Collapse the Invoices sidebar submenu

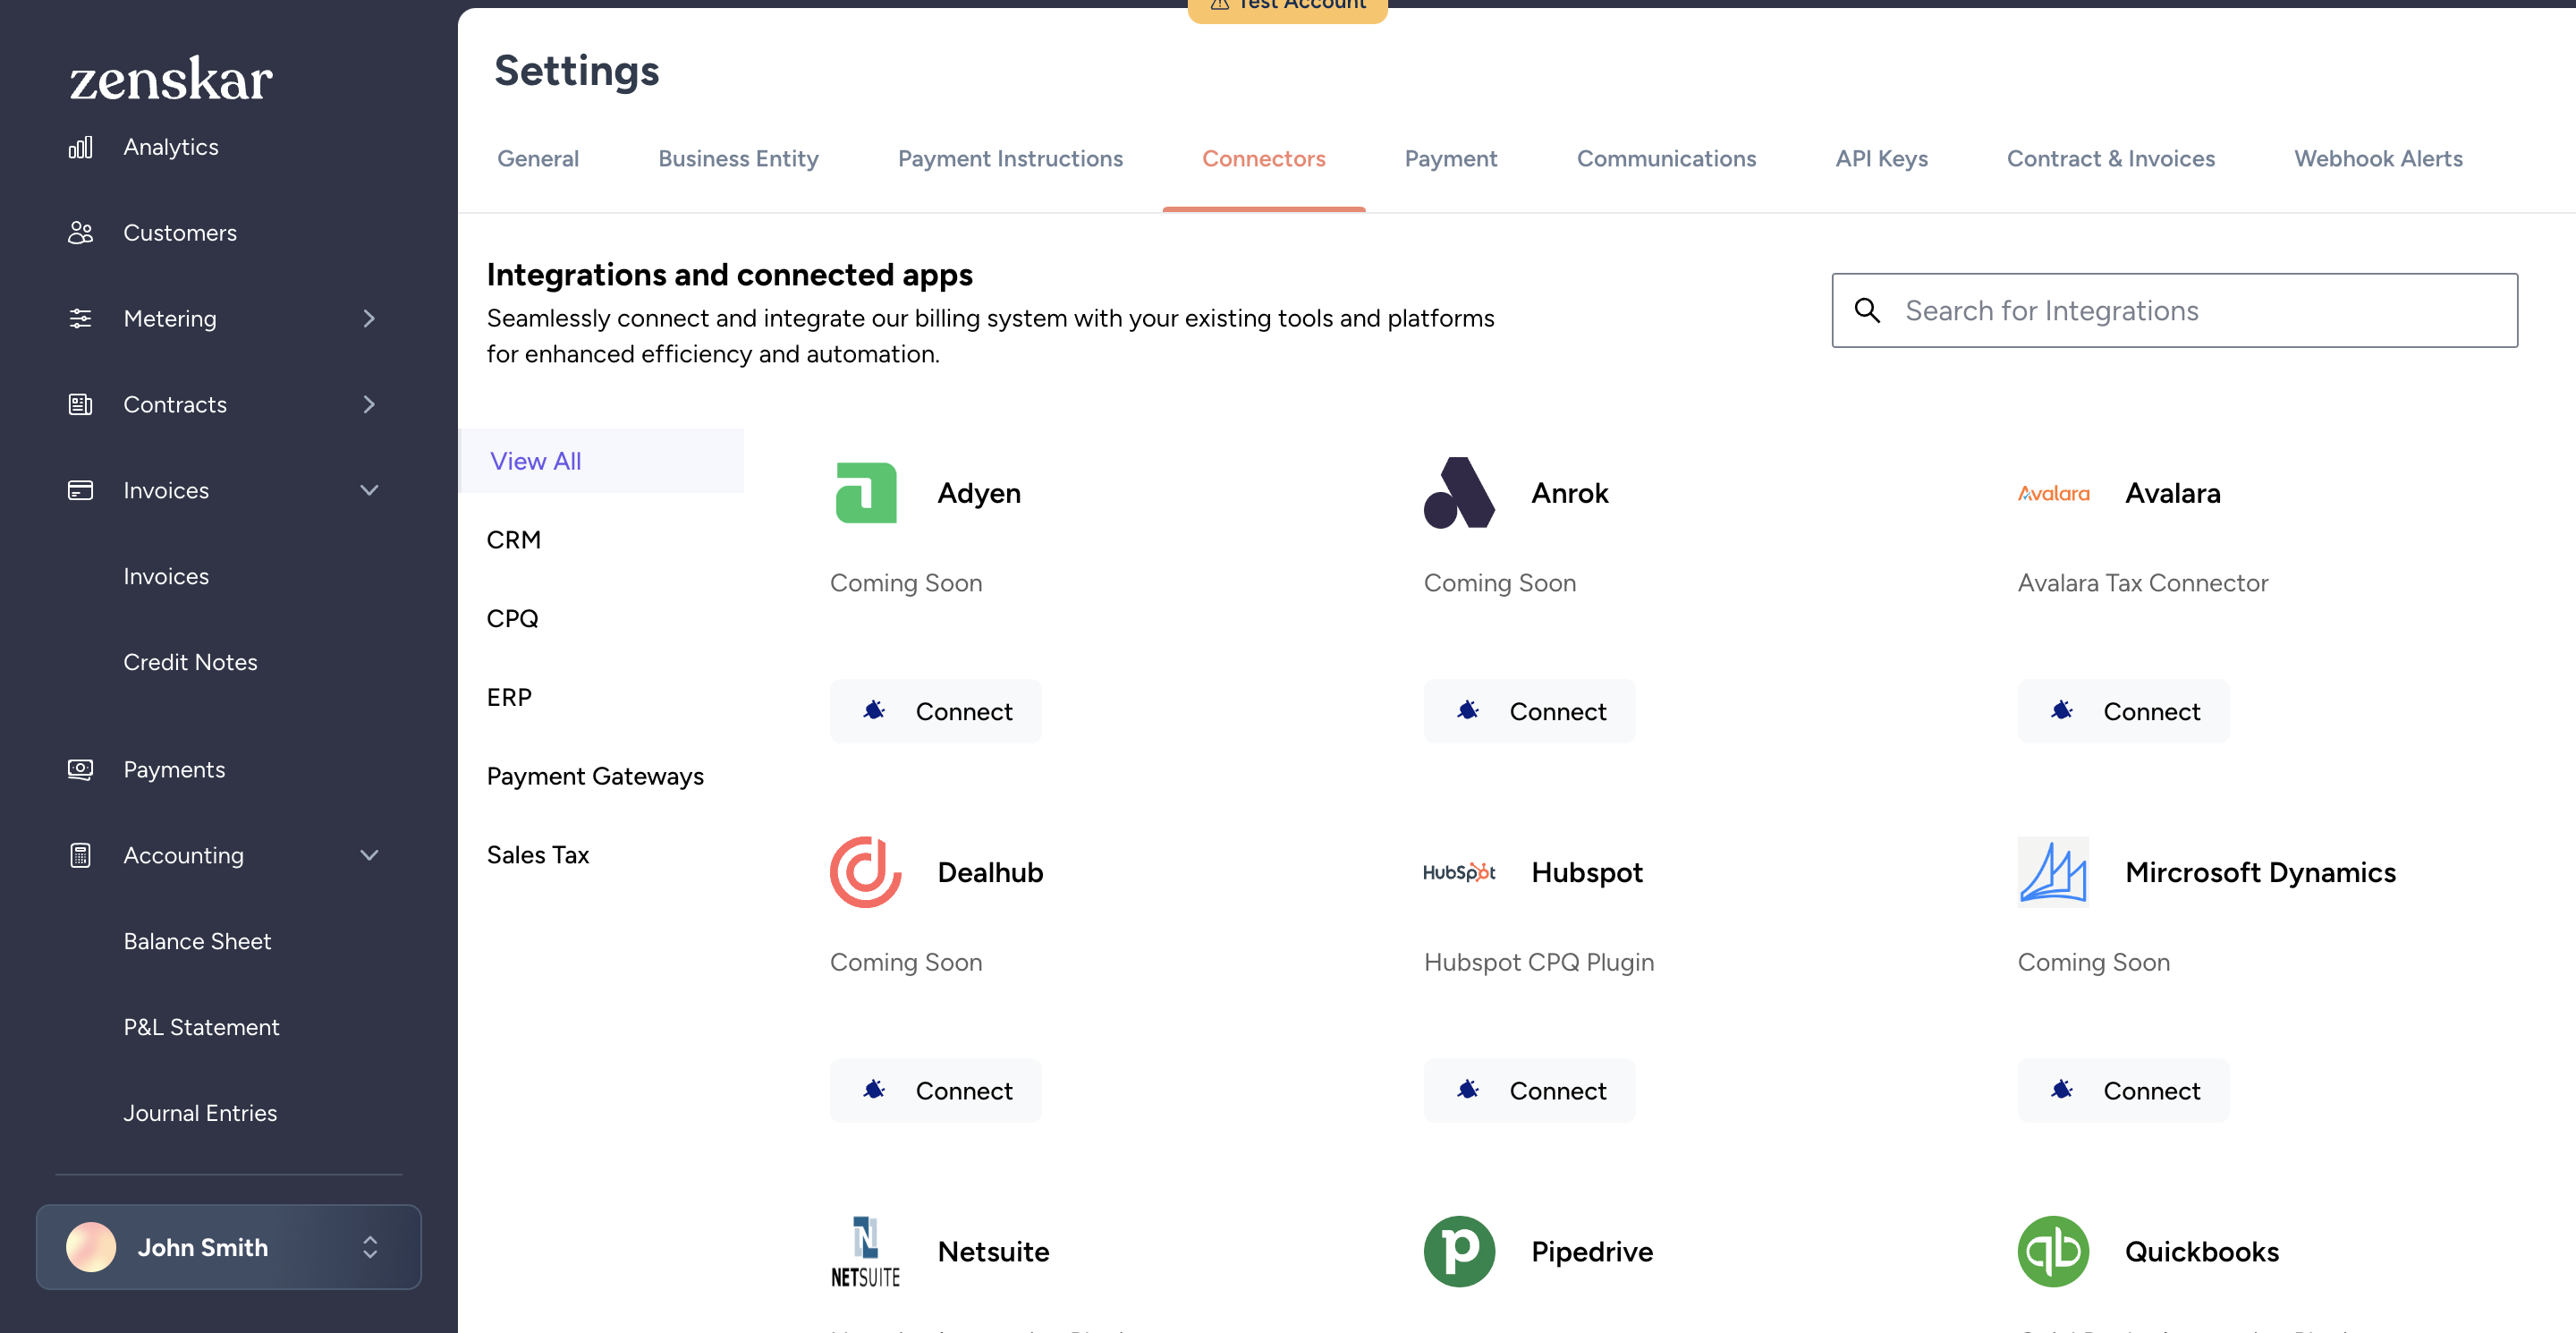369,490
